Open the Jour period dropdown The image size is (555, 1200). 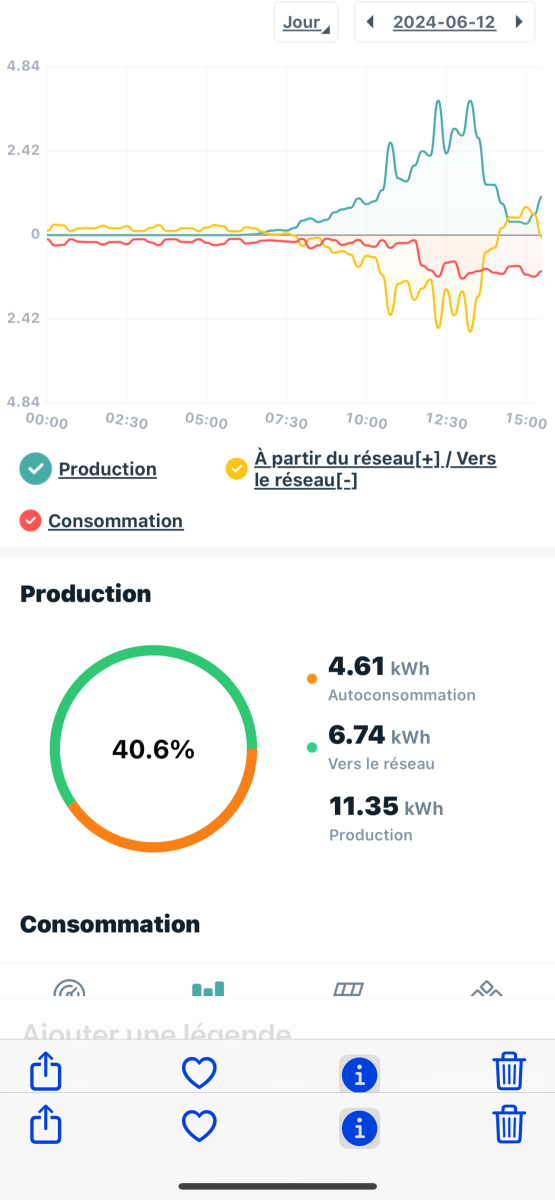pos(306,22)
